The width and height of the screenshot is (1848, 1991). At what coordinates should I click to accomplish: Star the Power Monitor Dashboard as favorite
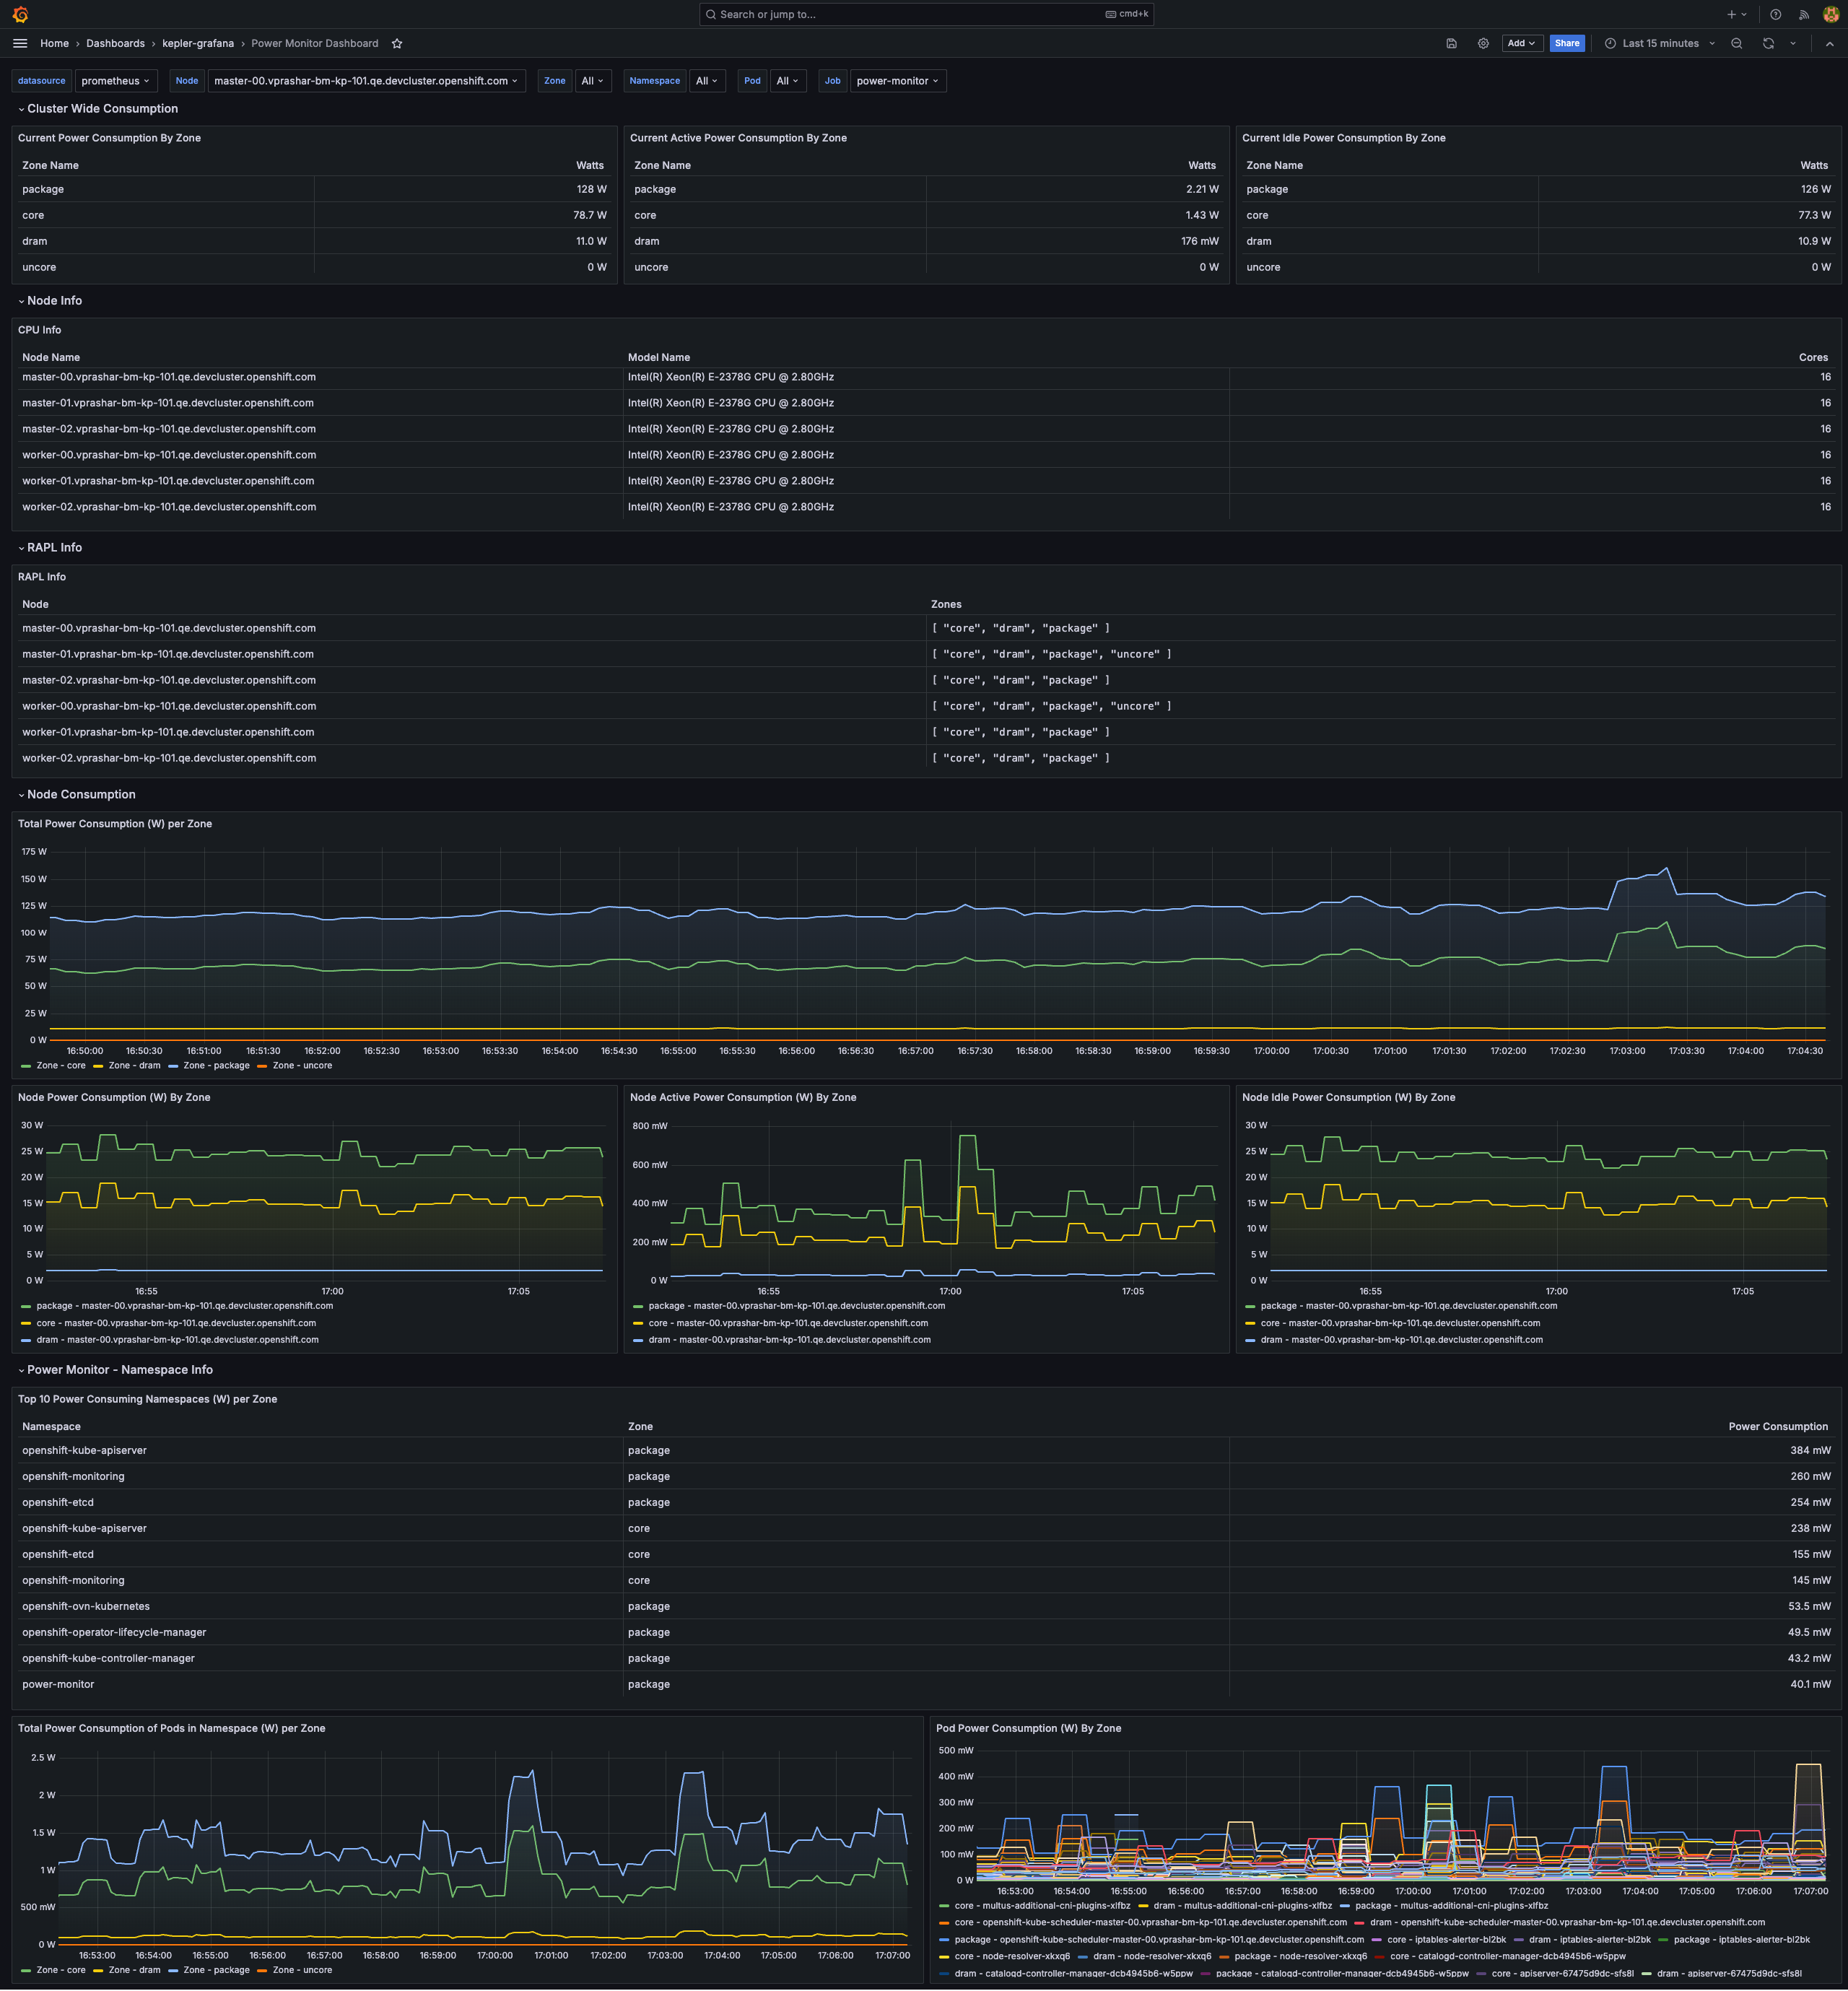tap(397, 43)
